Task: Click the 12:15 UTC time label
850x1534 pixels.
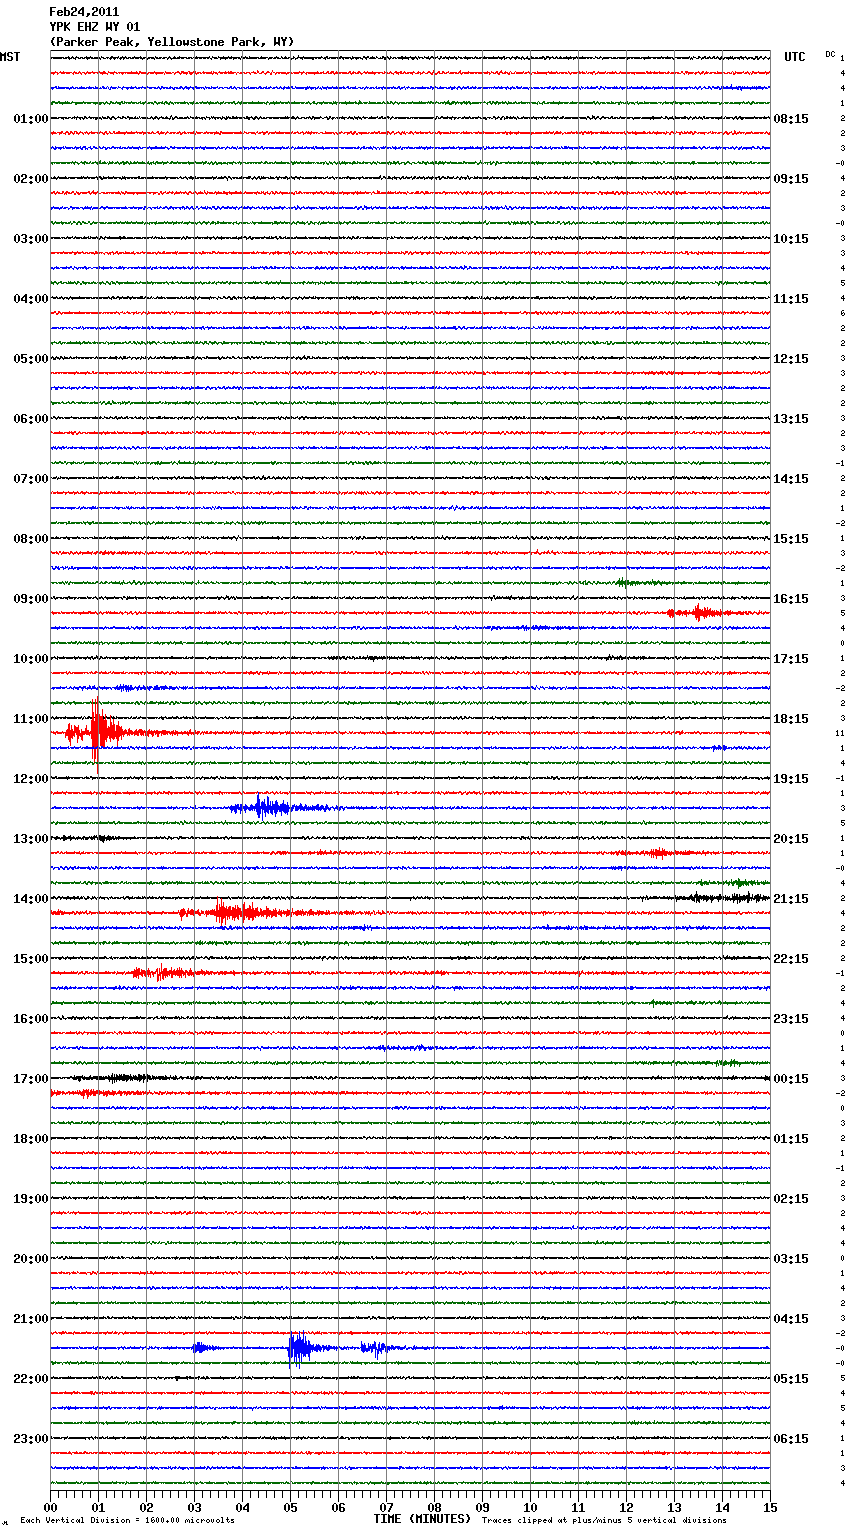Action: coord(791,359)
